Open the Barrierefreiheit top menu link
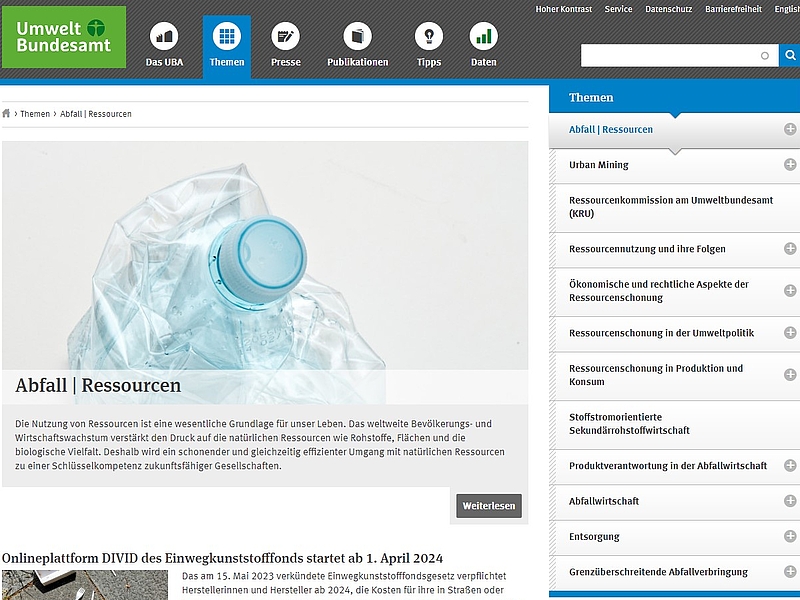The height and width of the screenshot is (600, 800). pyautogui.click(x=733, y=9)
